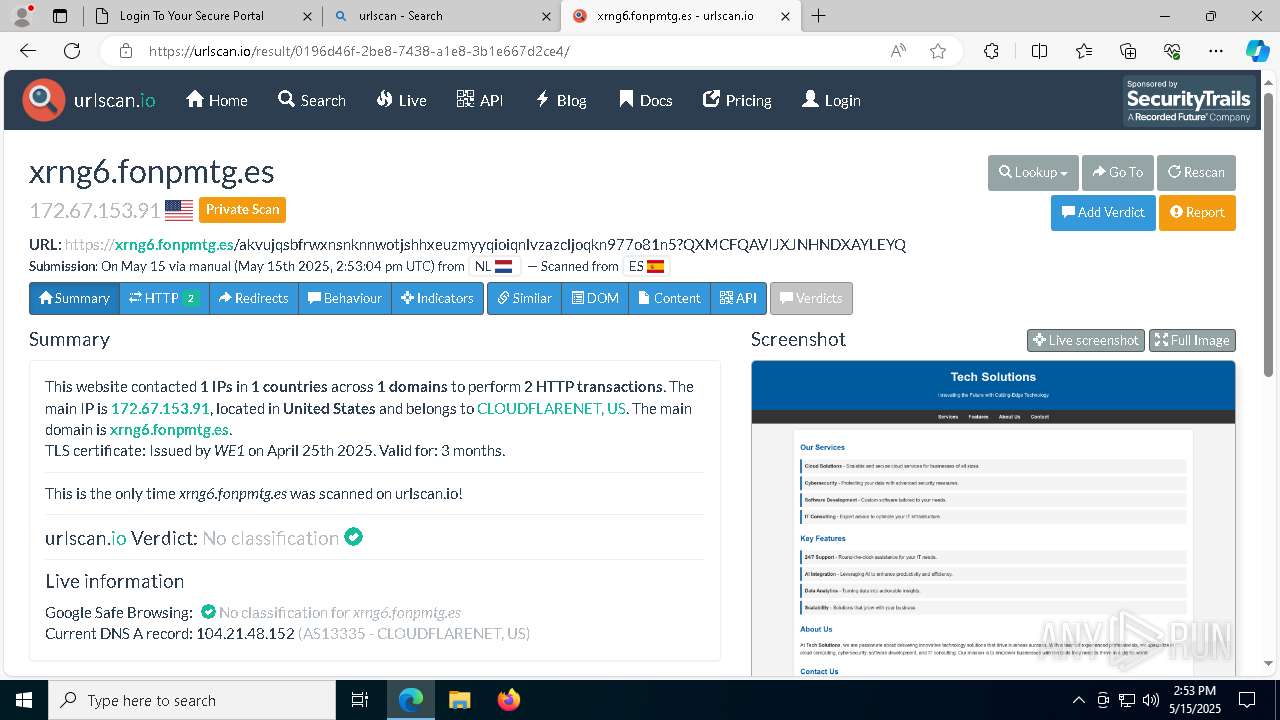Viewport: 1280px width, 720px height.
Task: Click the main IP 172.67.153.91 link
Action: (x=160, y=408)
